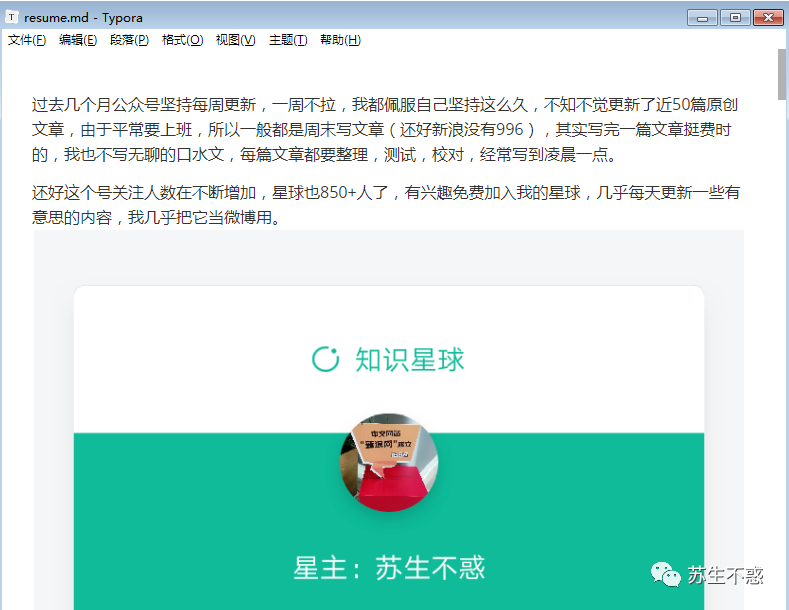The width and height of the screenshot is (789, 610).
Task: Click the 知识星球 title text
Action: (x=409, y=359)
